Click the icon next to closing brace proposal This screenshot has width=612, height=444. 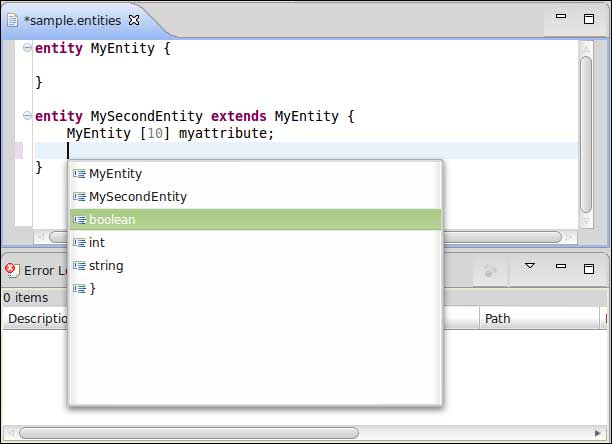point(79,289)
